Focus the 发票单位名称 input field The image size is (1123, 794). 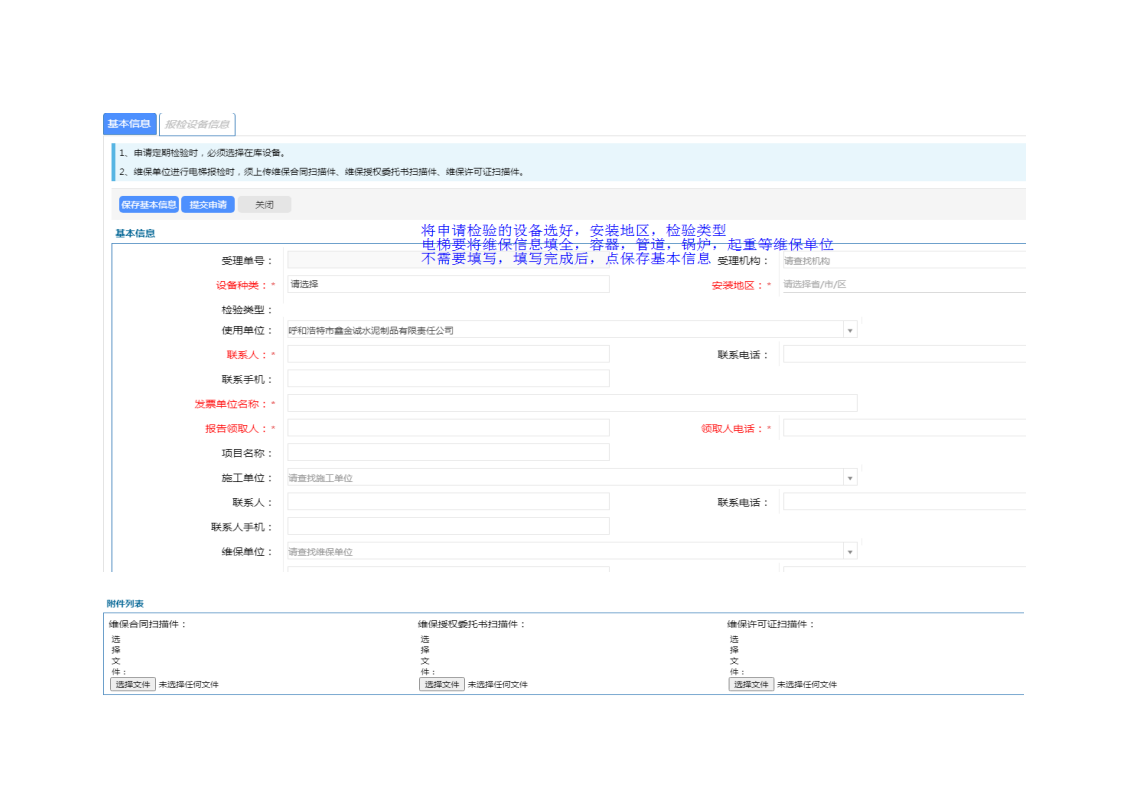(572, 404)
